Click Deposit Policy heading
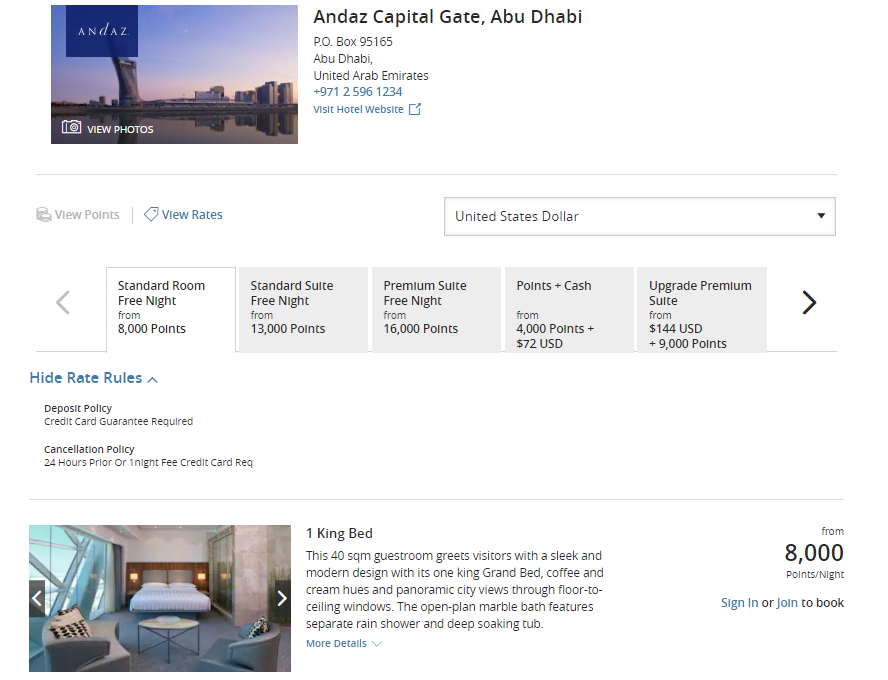The image size is (888, 680). [x=78, y=408]
